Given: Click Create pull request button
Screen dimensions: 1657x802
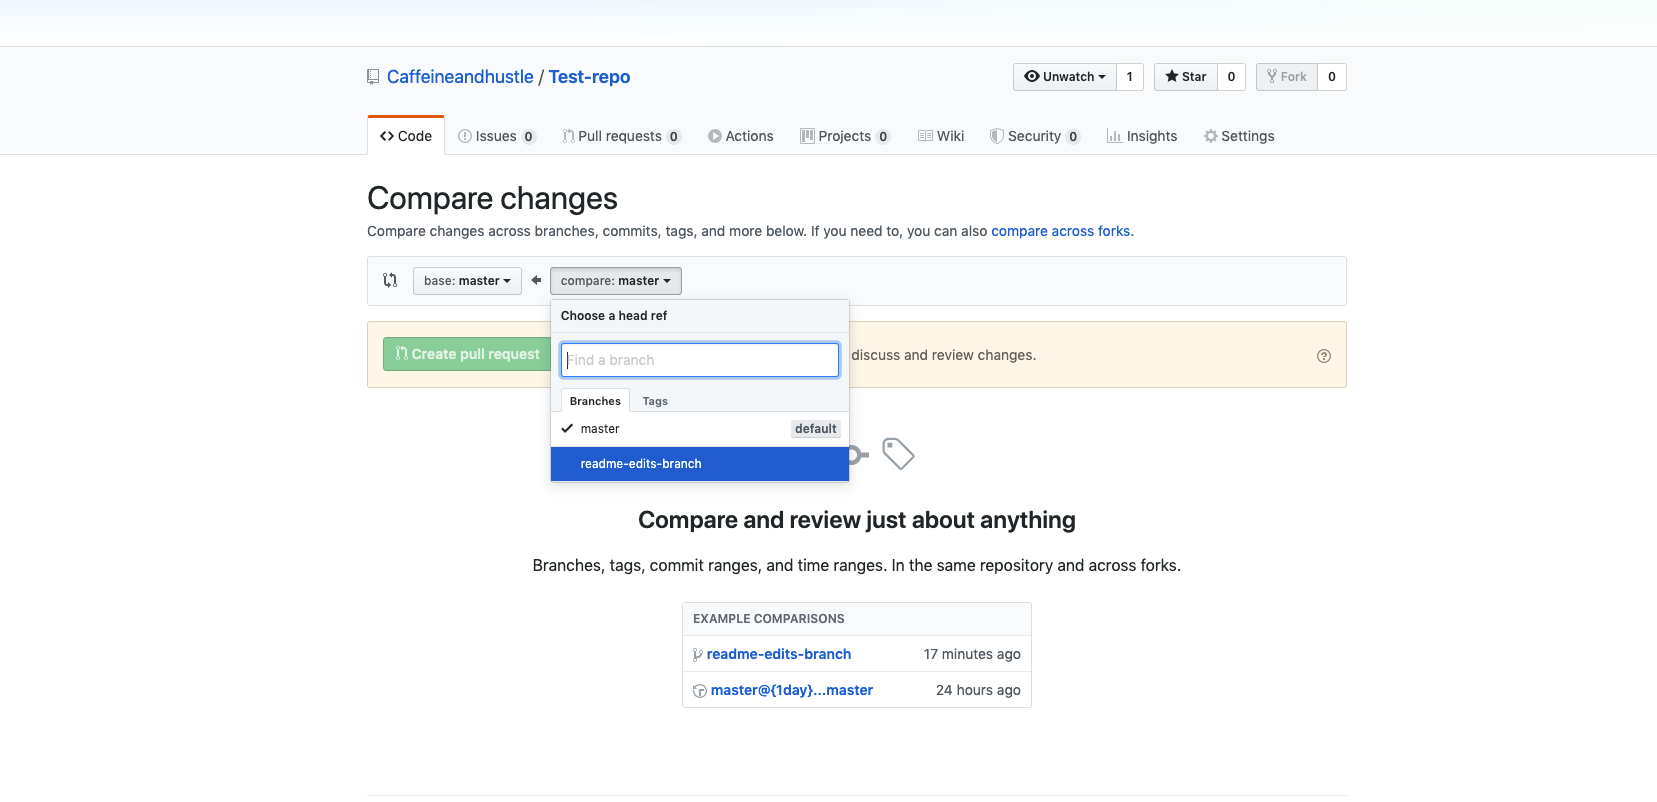Looking at the screenshot, I should [467, 354].
